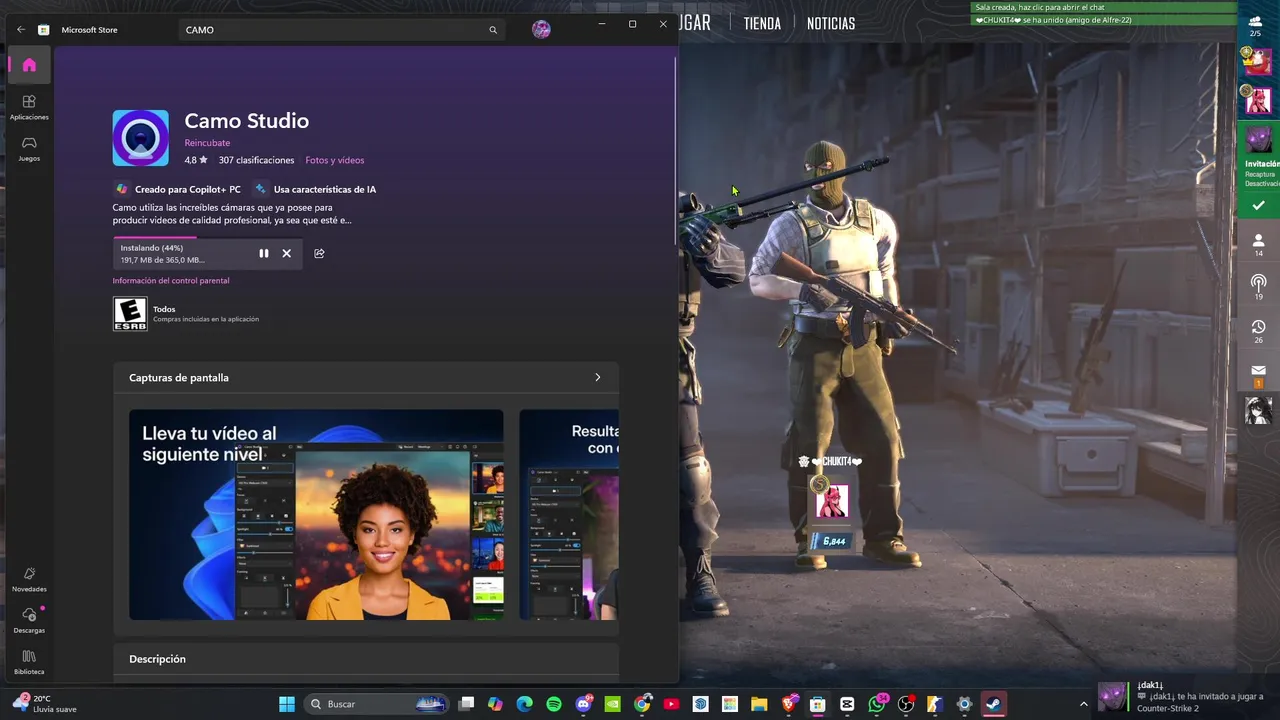Open the weather widget showing 20°C
This screenshot has width=1280, height=720.
44,704
